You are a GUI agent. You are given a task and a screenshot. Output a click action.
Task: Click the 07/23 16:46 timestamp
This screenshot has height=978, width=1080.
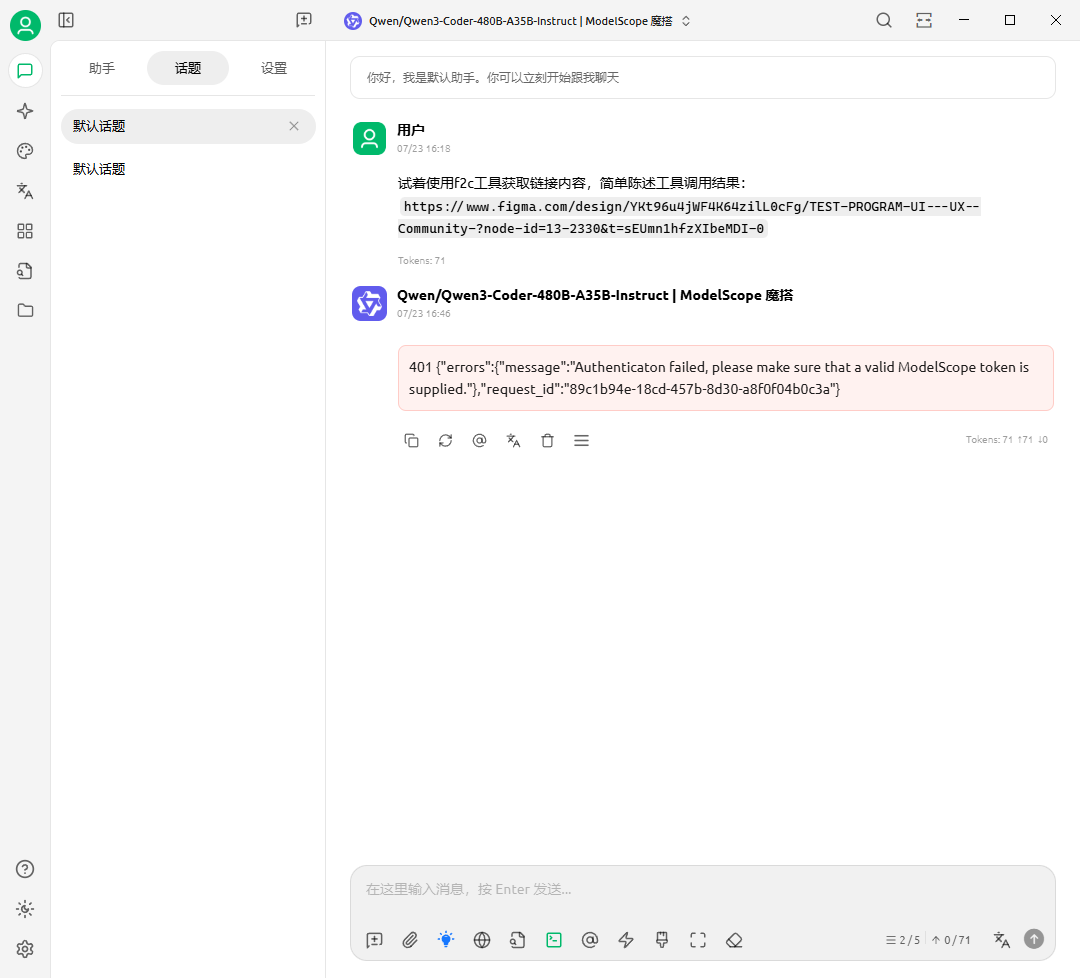[424, 314]
